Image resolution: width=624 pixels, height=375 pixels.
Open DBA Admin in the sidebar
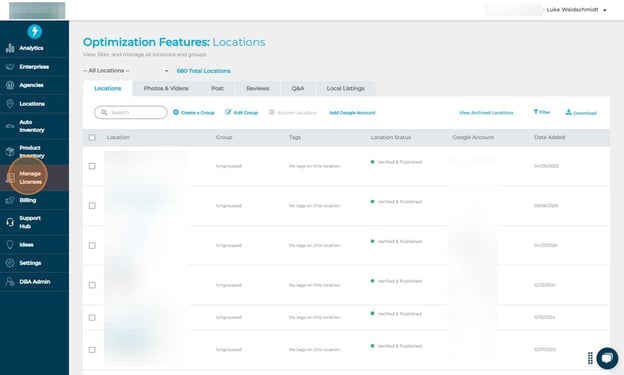[x=34, y=281]
